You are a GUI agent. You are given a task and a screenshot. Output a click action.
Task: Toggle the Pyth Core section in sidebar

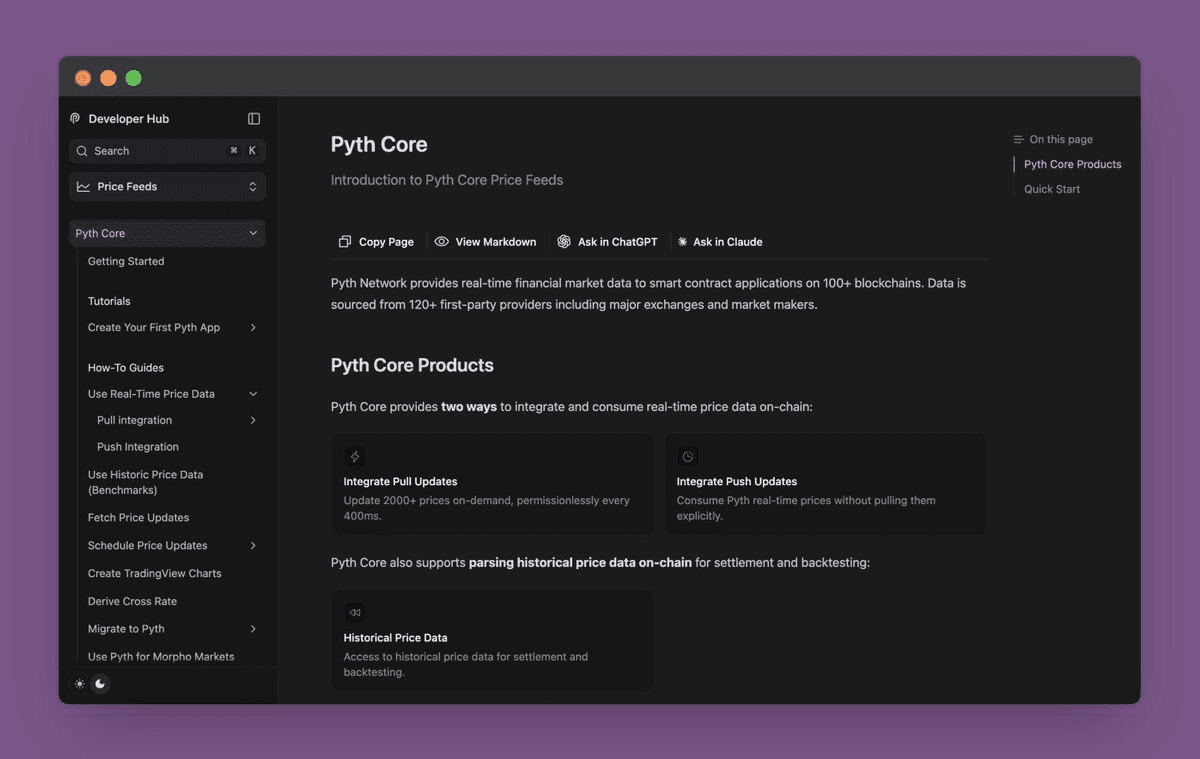pos(253,232)
